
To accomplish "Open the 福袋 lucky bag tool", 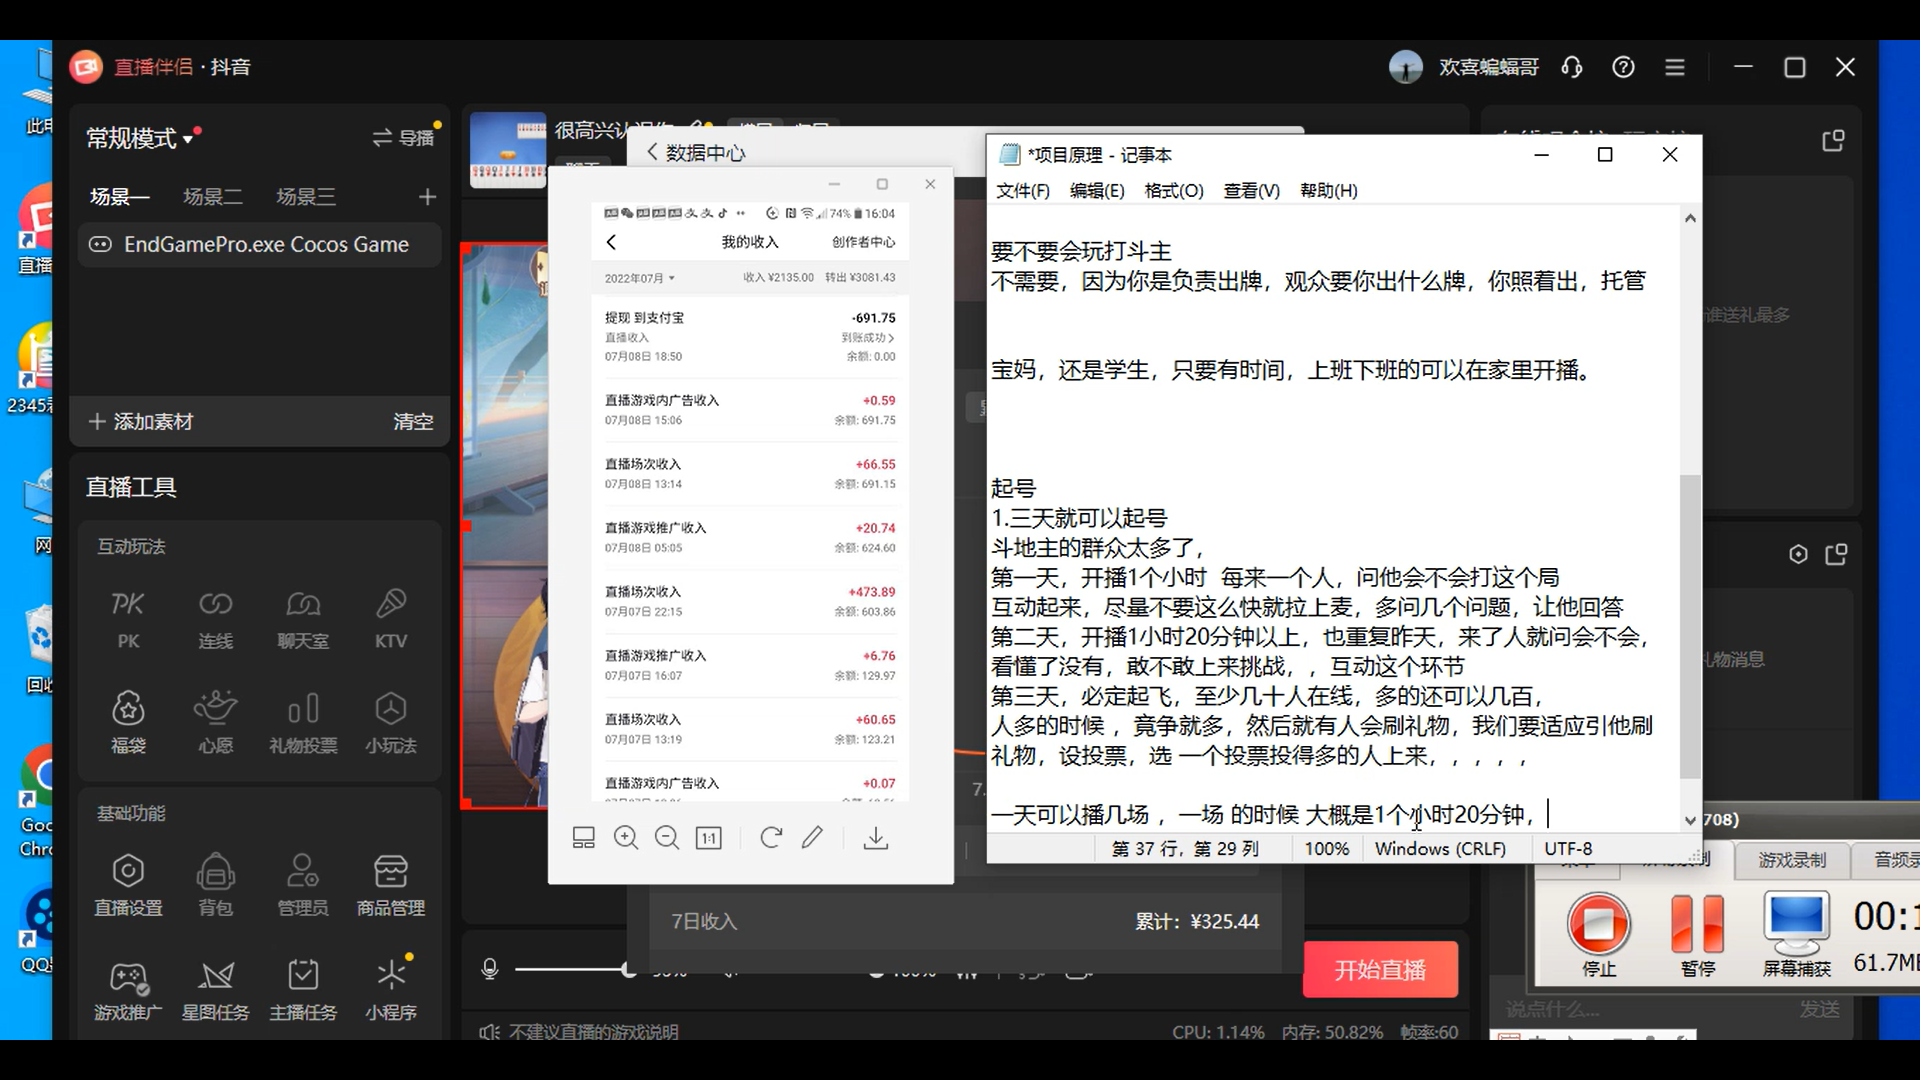I will pyautogui.click(x=128, y=723).
